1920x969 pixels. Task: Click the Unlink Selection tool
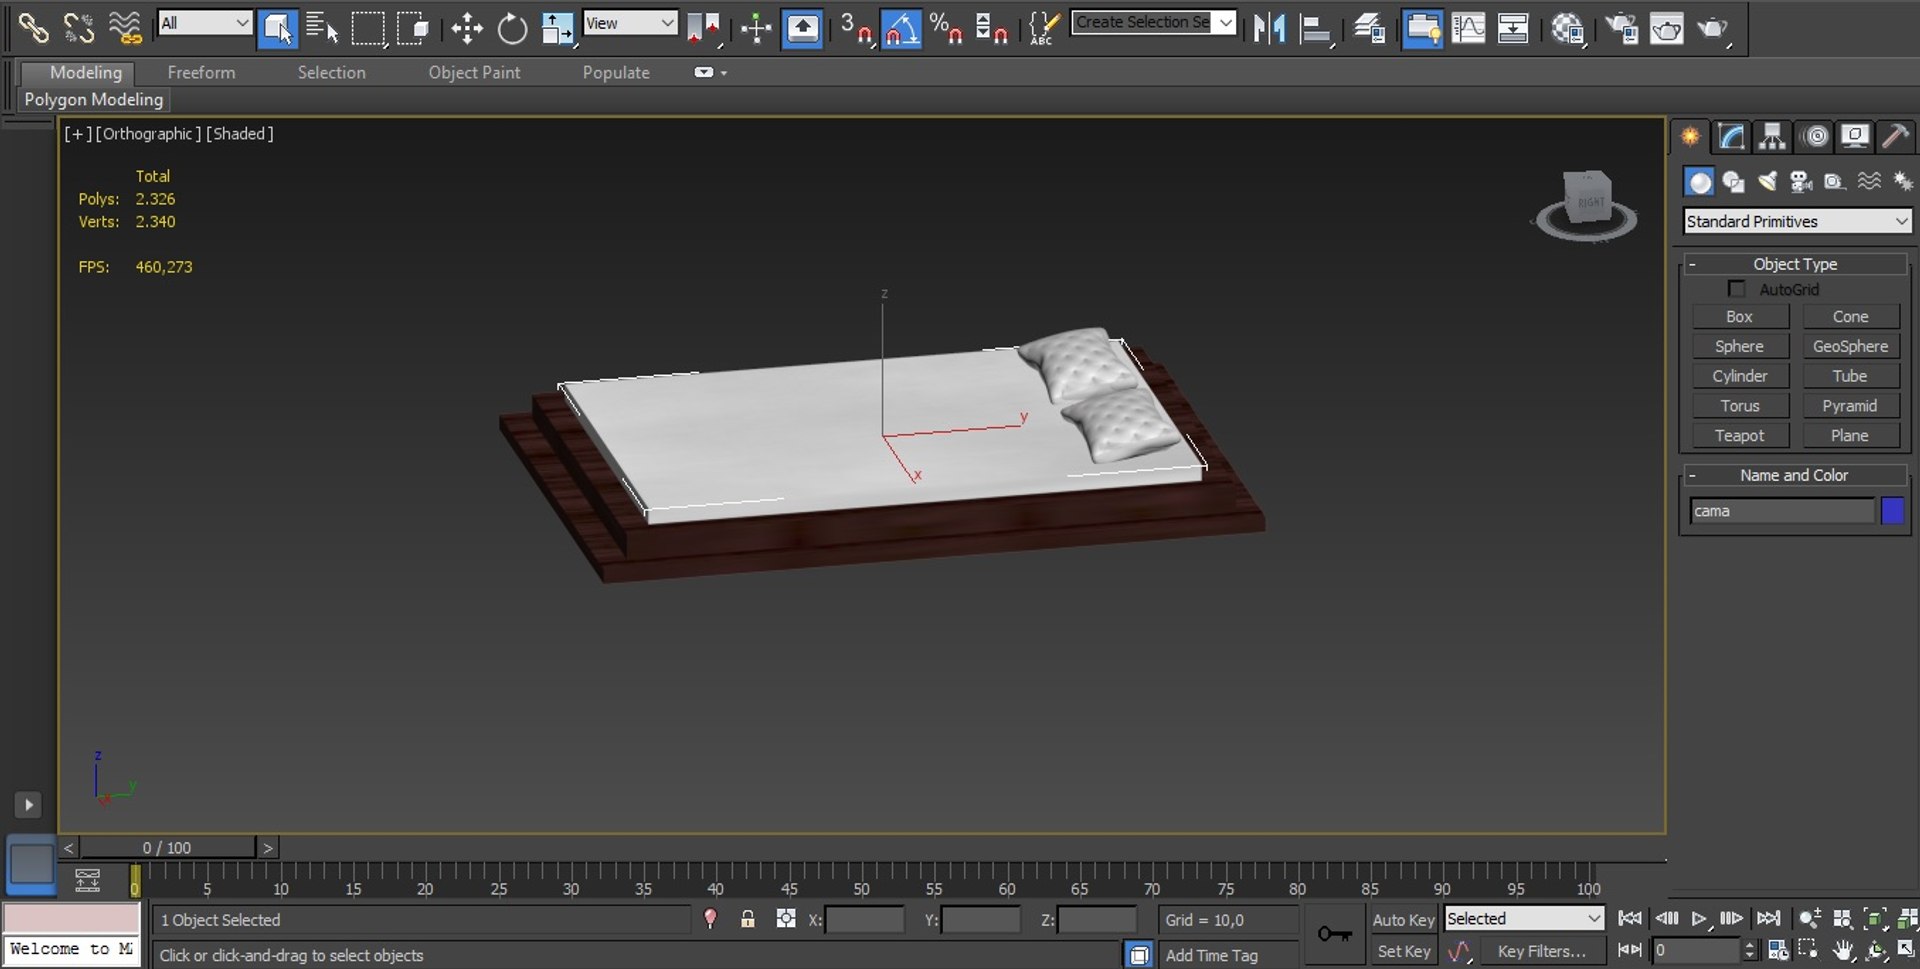click(79, 27)
